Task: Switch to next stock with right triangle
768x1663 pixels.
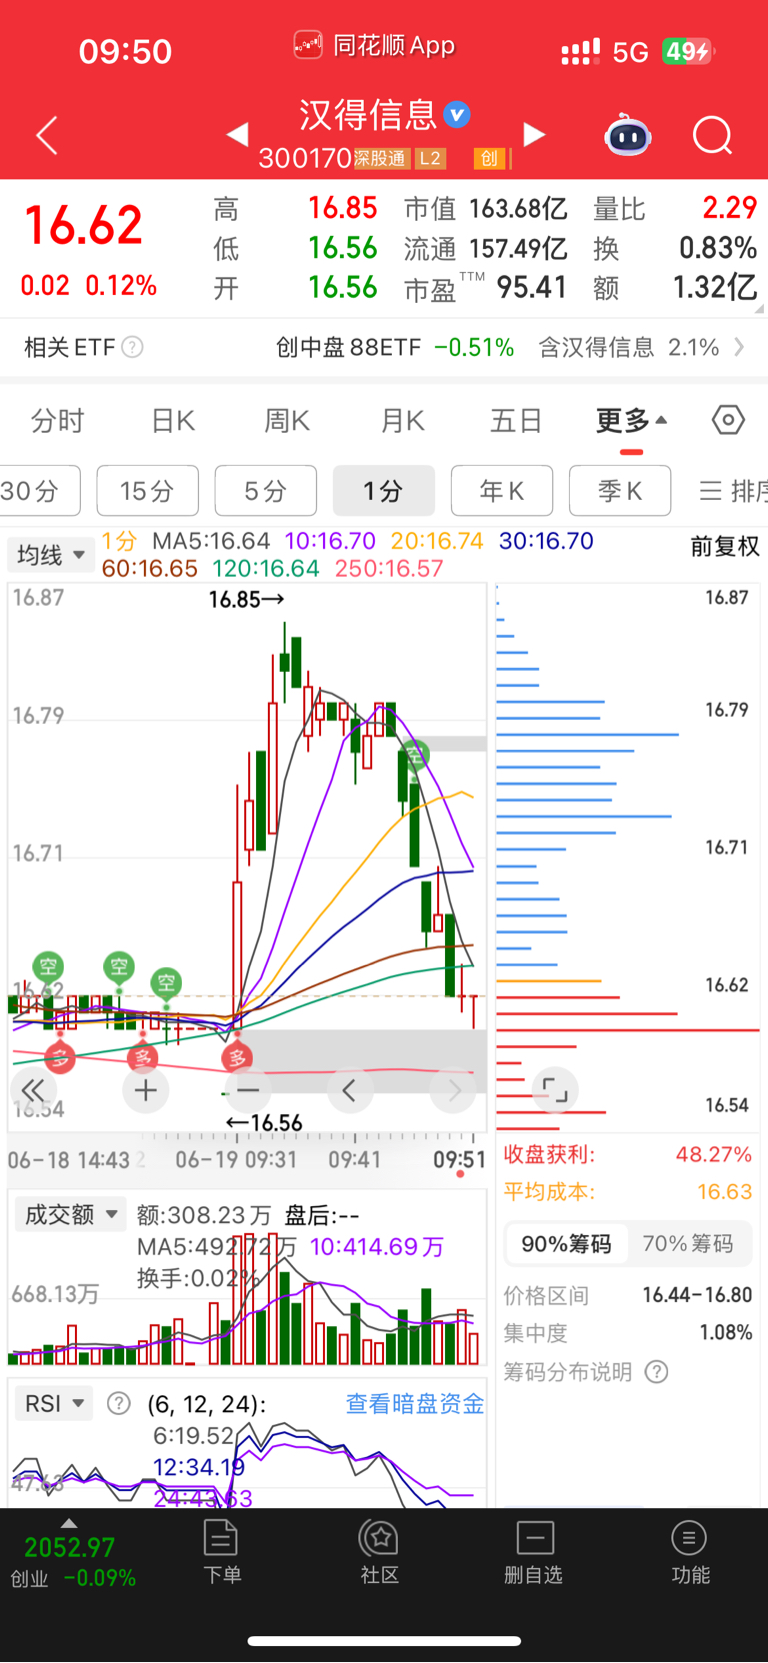Action: point(535,134)
